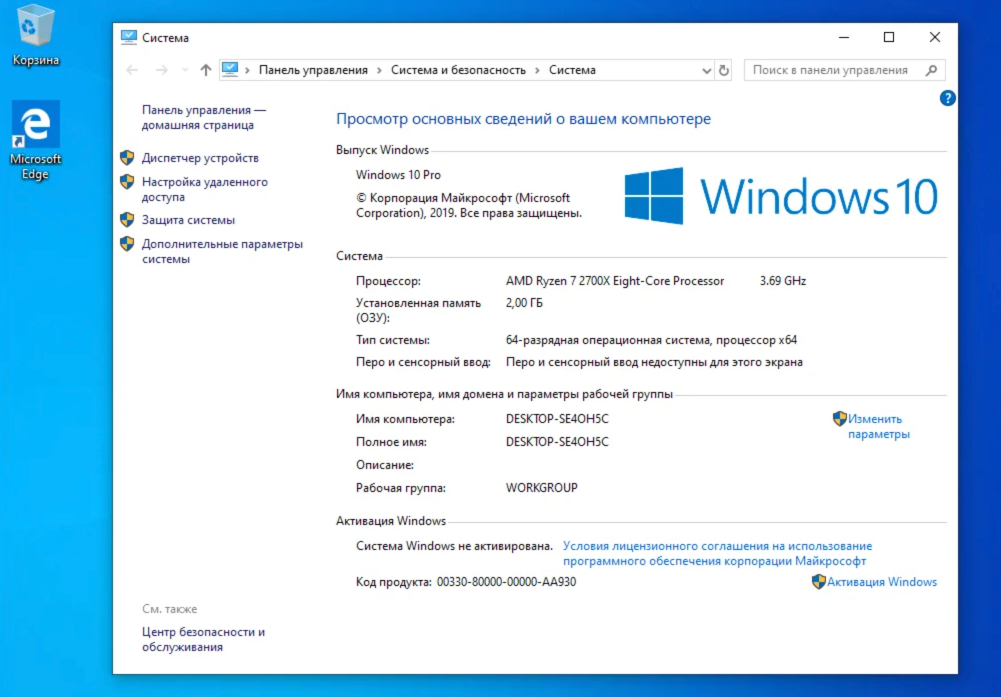This screenshot has height=697, width=1001.
Task: Go forward with the forward arrow
Action: tap(162, 70)
